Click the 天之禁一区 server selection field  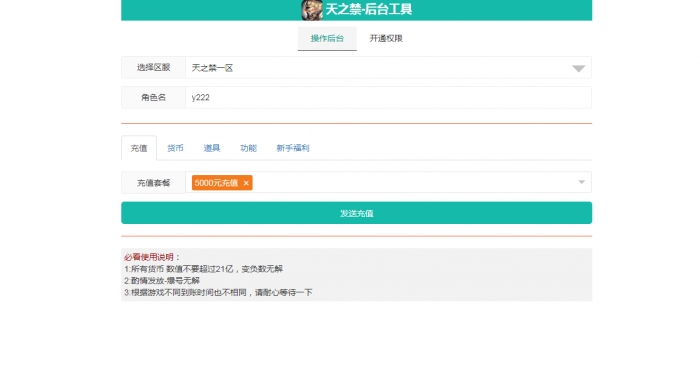point(388,68)
